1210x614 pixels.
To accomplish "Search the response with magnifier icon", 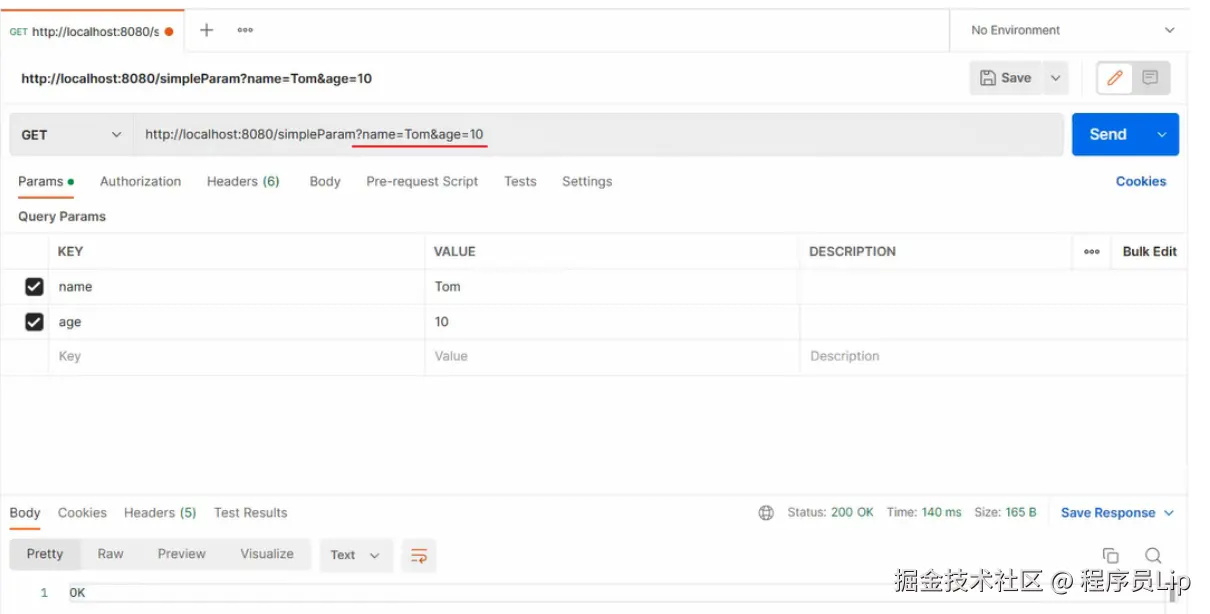I will (1153, 555).
